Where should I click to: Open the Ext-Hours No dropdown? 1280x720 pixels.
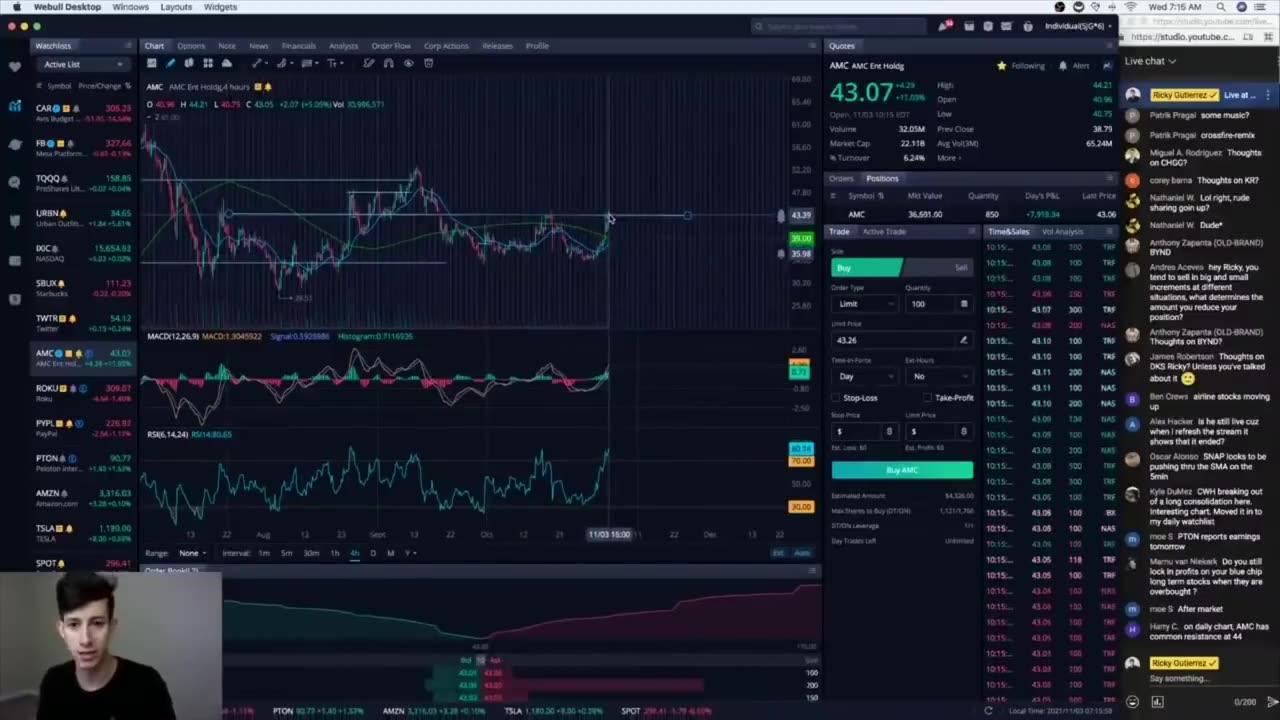(938, 376)
